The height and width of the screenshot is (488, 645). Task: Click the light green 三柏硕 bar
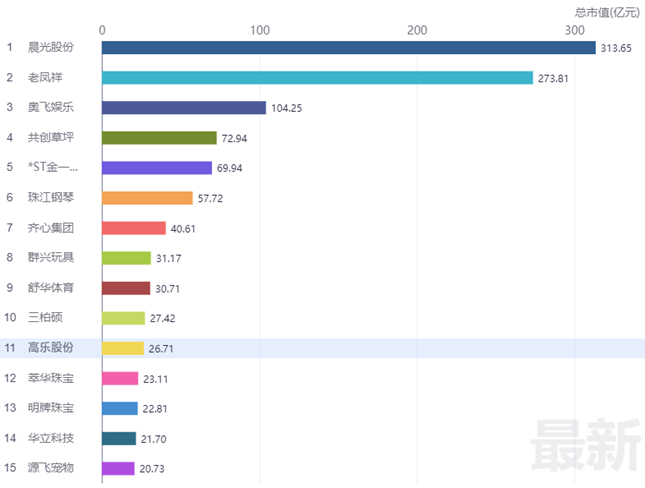tap(124, 318)
